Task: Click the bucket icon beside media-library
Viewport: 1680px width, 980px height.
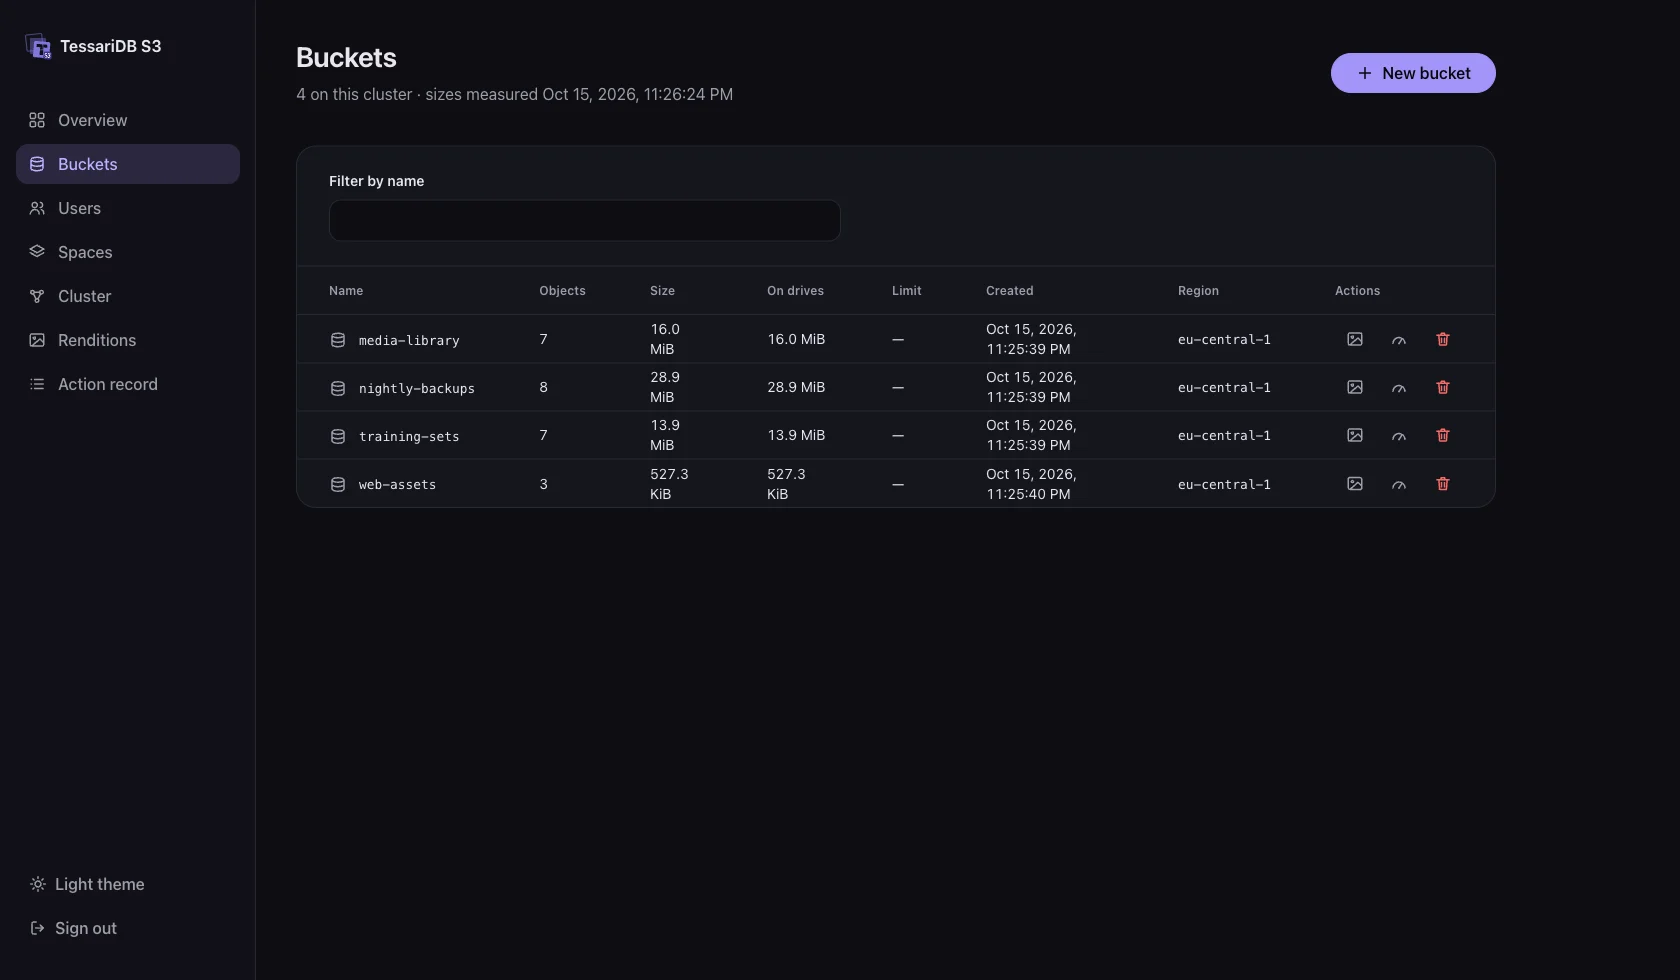Action: [338, 340]
